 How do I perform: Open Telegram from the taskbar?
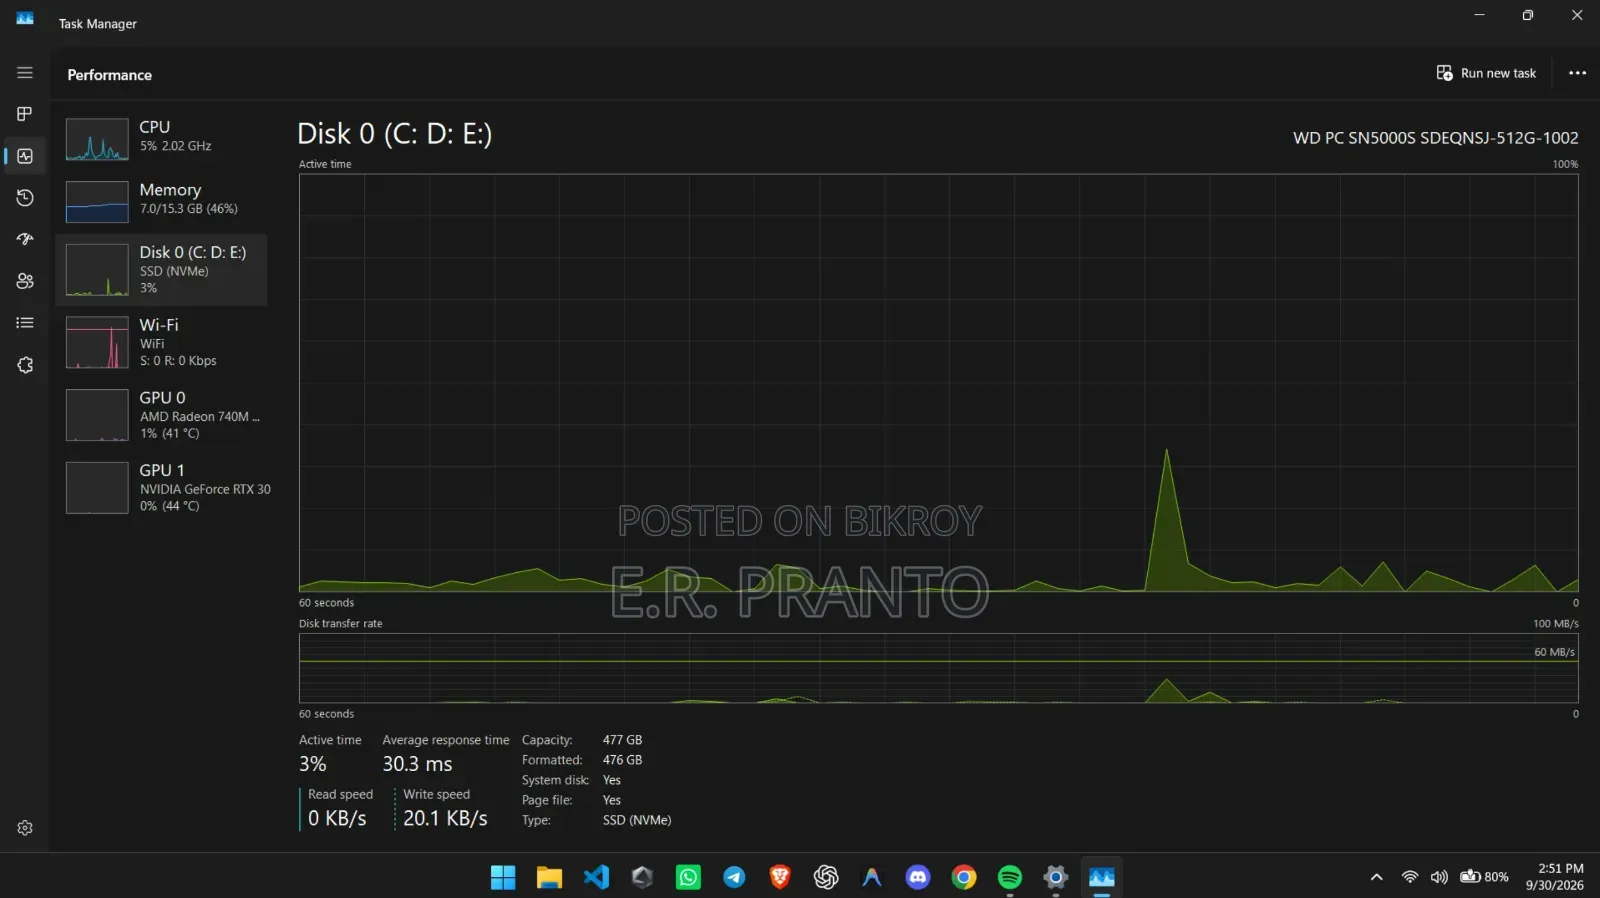734,877
